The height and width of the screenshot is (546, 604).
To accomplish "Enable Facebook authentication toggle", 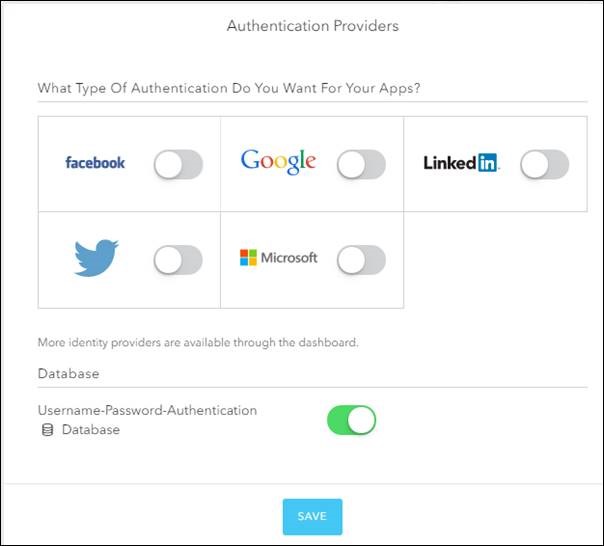I will pos(178,165).
